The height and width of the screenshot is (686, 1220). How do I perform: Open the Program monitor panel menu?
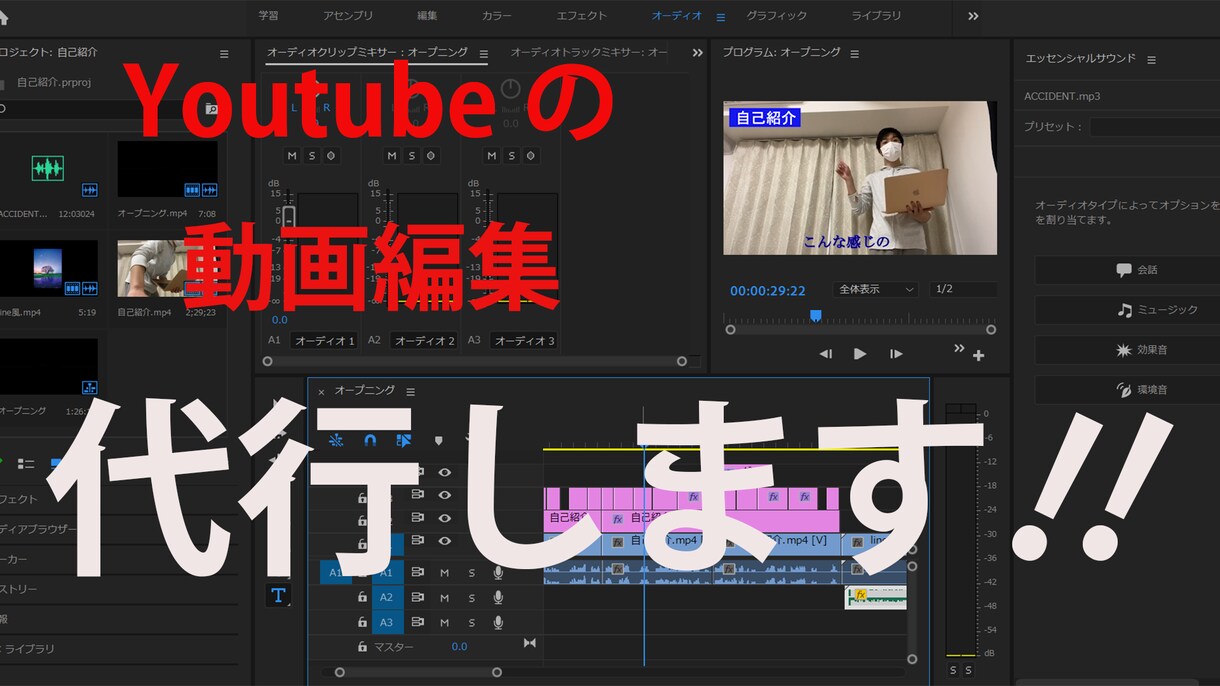click(854, 54)
